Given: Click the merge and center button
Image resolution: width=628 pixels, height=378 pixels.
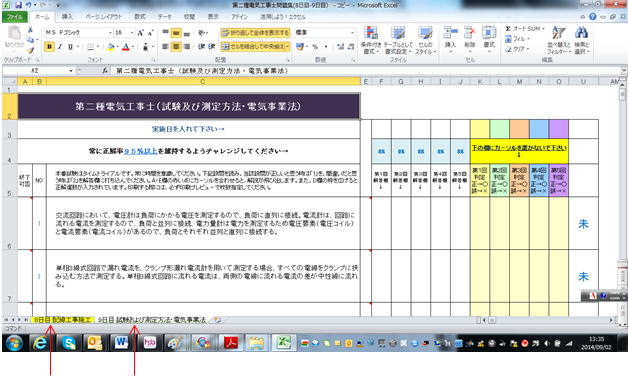Looking at the screenshot, I should (x=255, y=46).
